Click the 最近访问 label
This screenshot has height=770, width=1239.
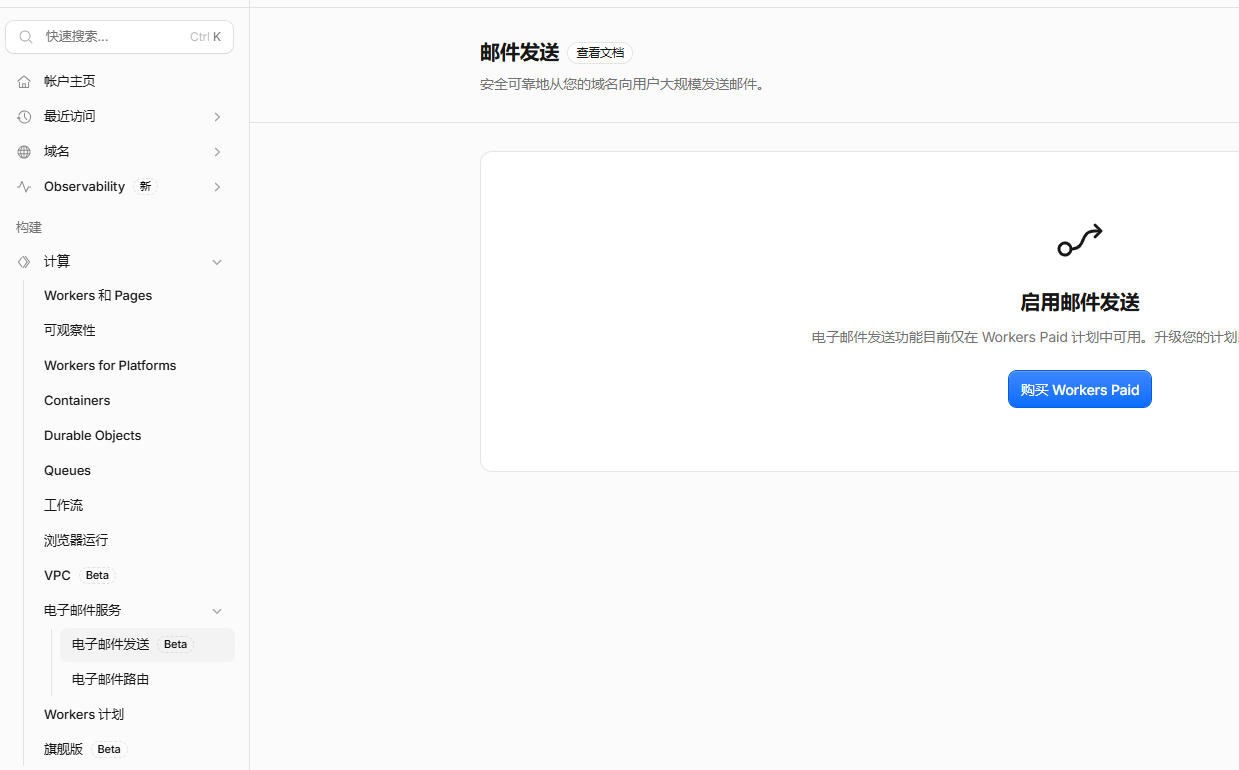70,117
